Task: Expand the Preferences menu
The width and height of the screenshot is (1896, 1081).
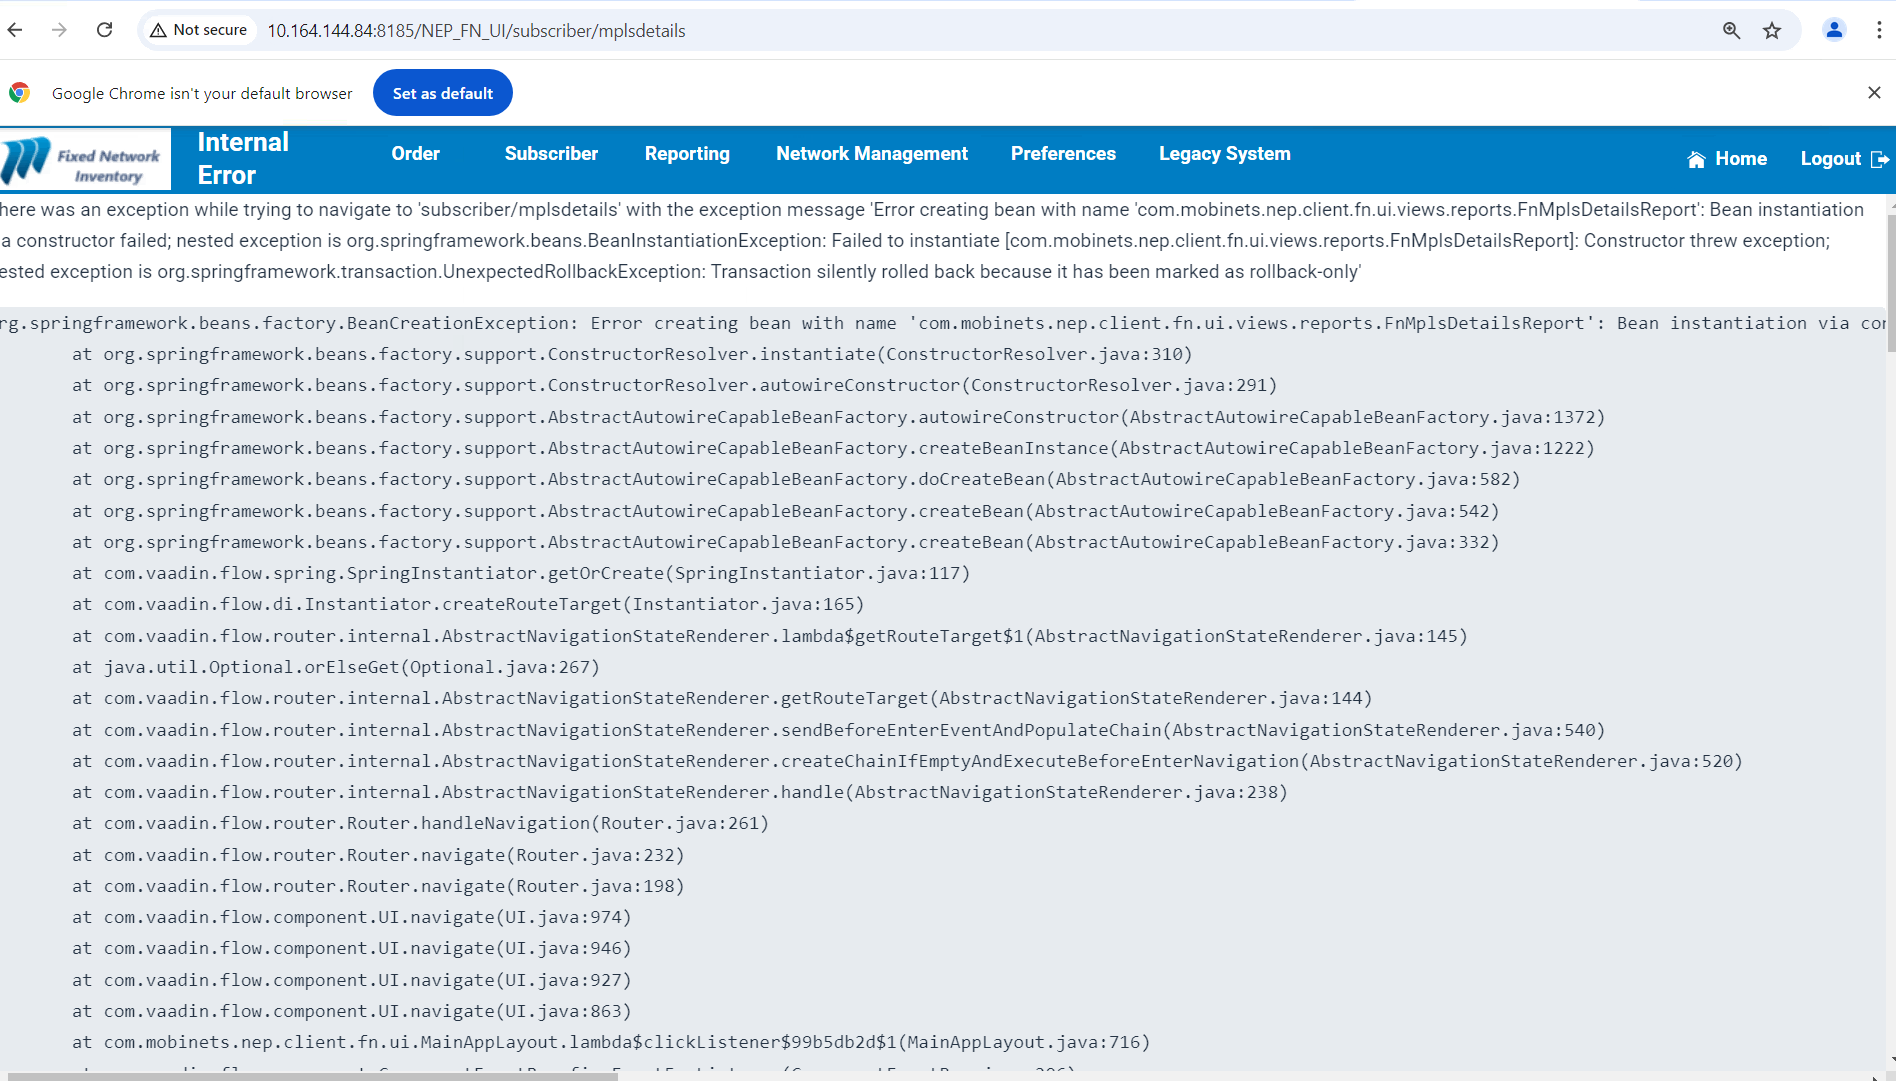Action: [1063, 154]
